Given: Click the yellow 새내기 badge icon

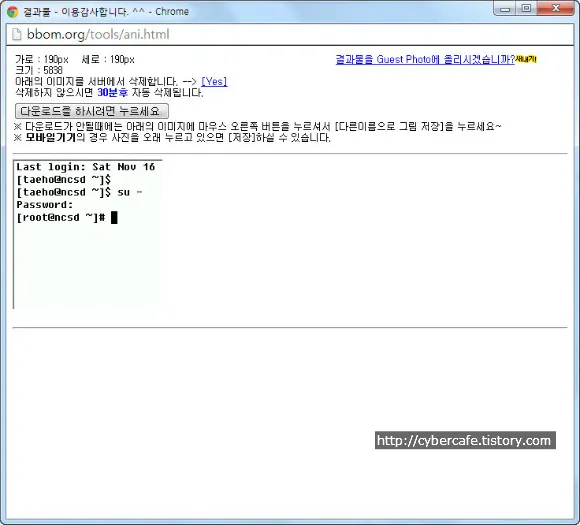Looking at the screenshot, I should coord(526,59).
